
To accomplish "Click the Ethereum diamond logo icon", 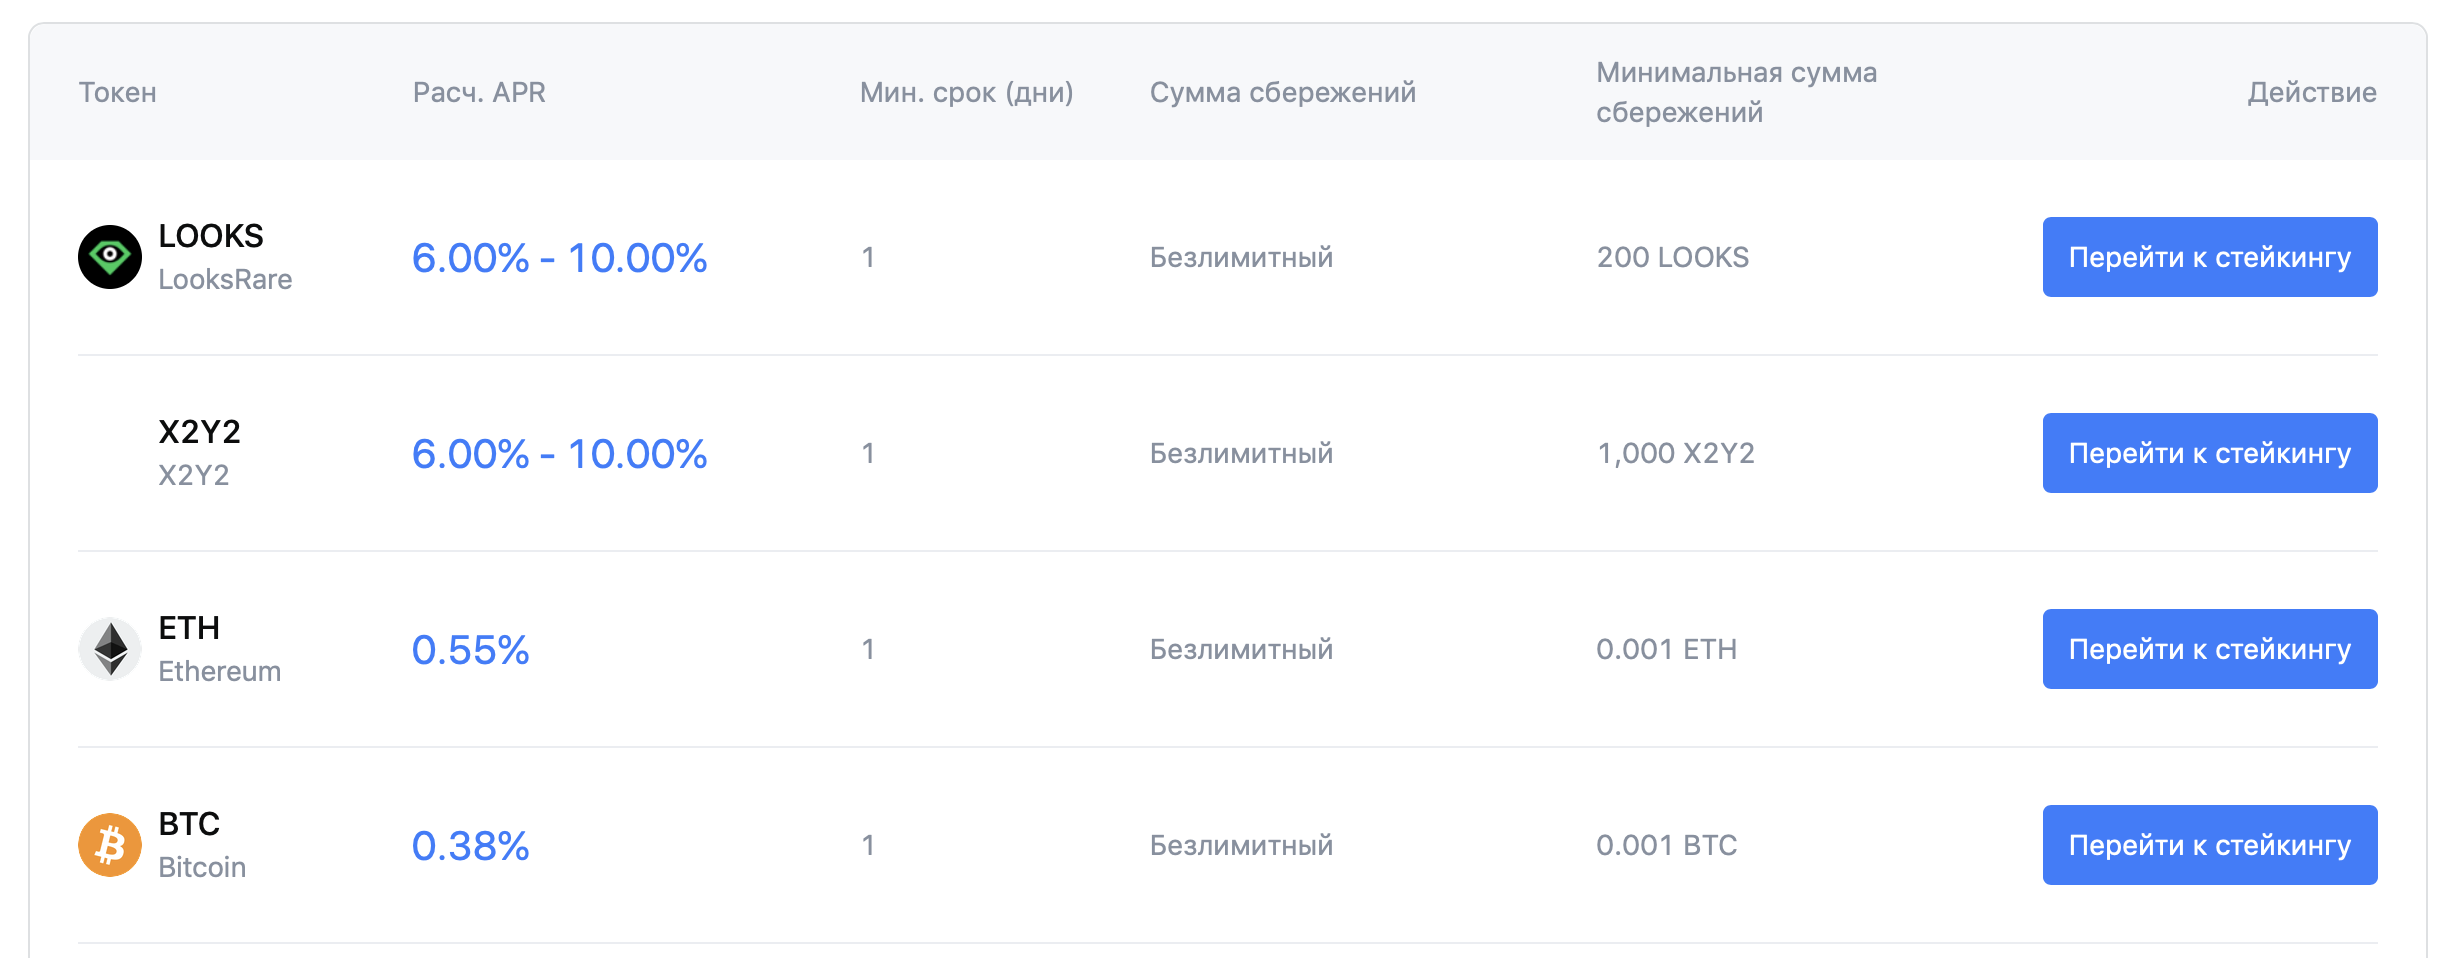I will 110,649.
